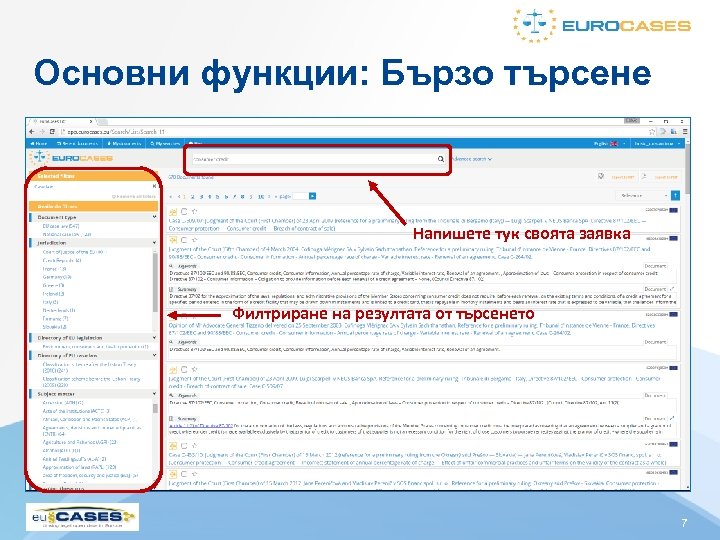Select the browser tab
Image resolution: width=720 pixels, height=540 pixels.
(x=62, y=122)
